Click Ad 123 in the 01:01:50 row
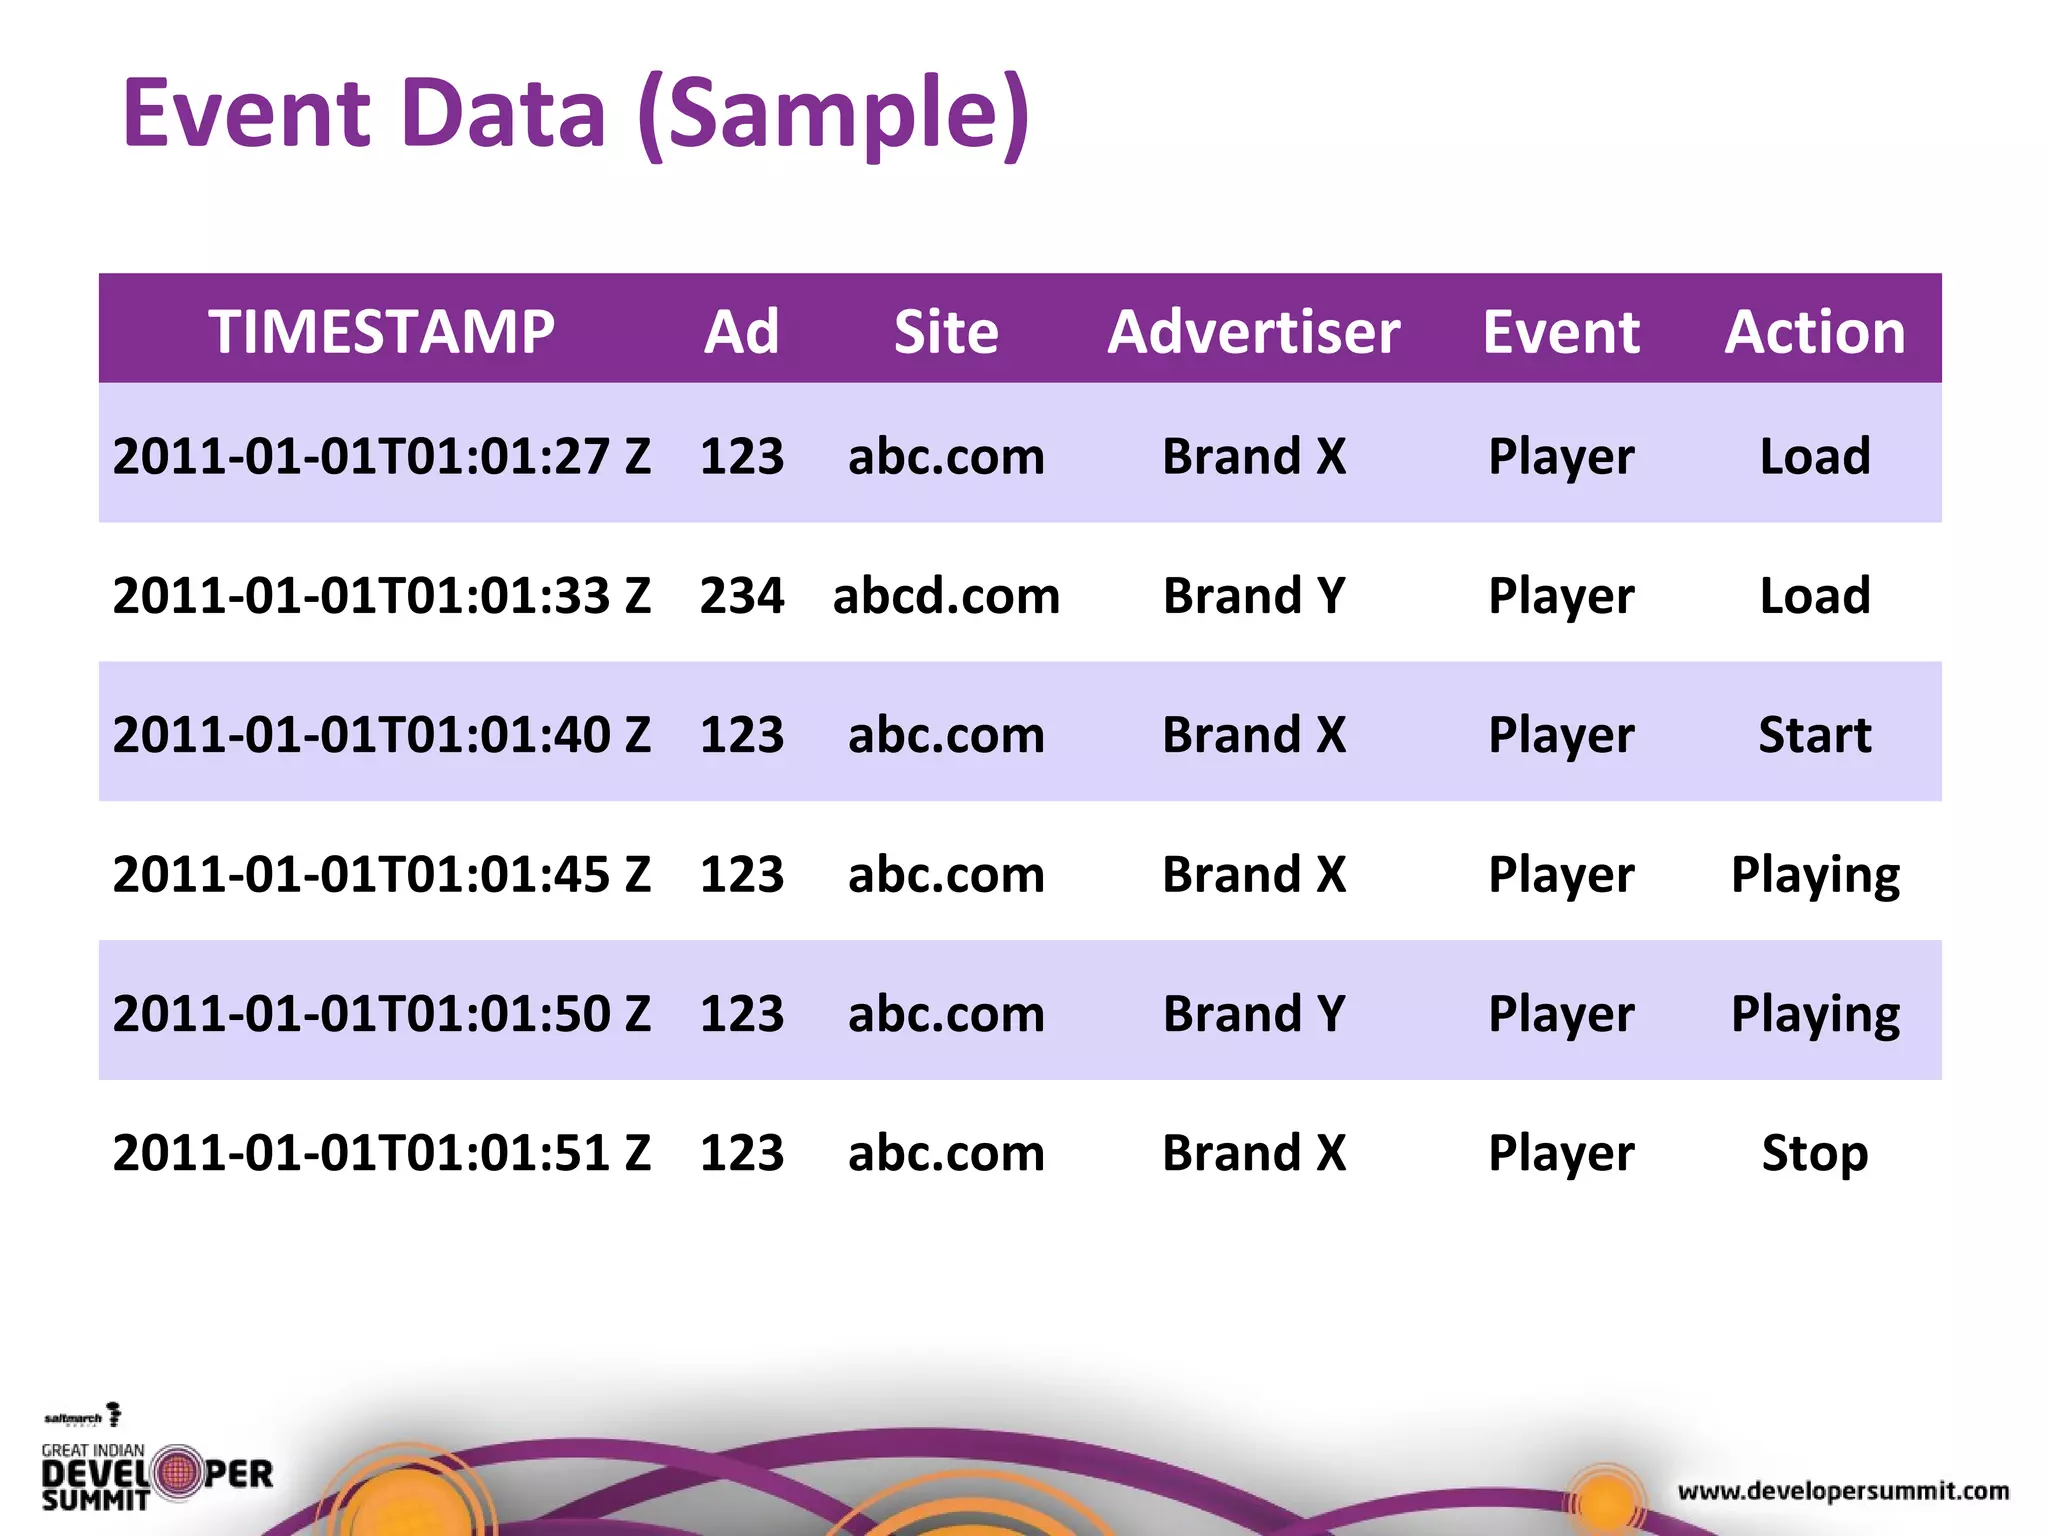The width and height of the screenshot is (2048, 1536). (x=741, y=1013)
